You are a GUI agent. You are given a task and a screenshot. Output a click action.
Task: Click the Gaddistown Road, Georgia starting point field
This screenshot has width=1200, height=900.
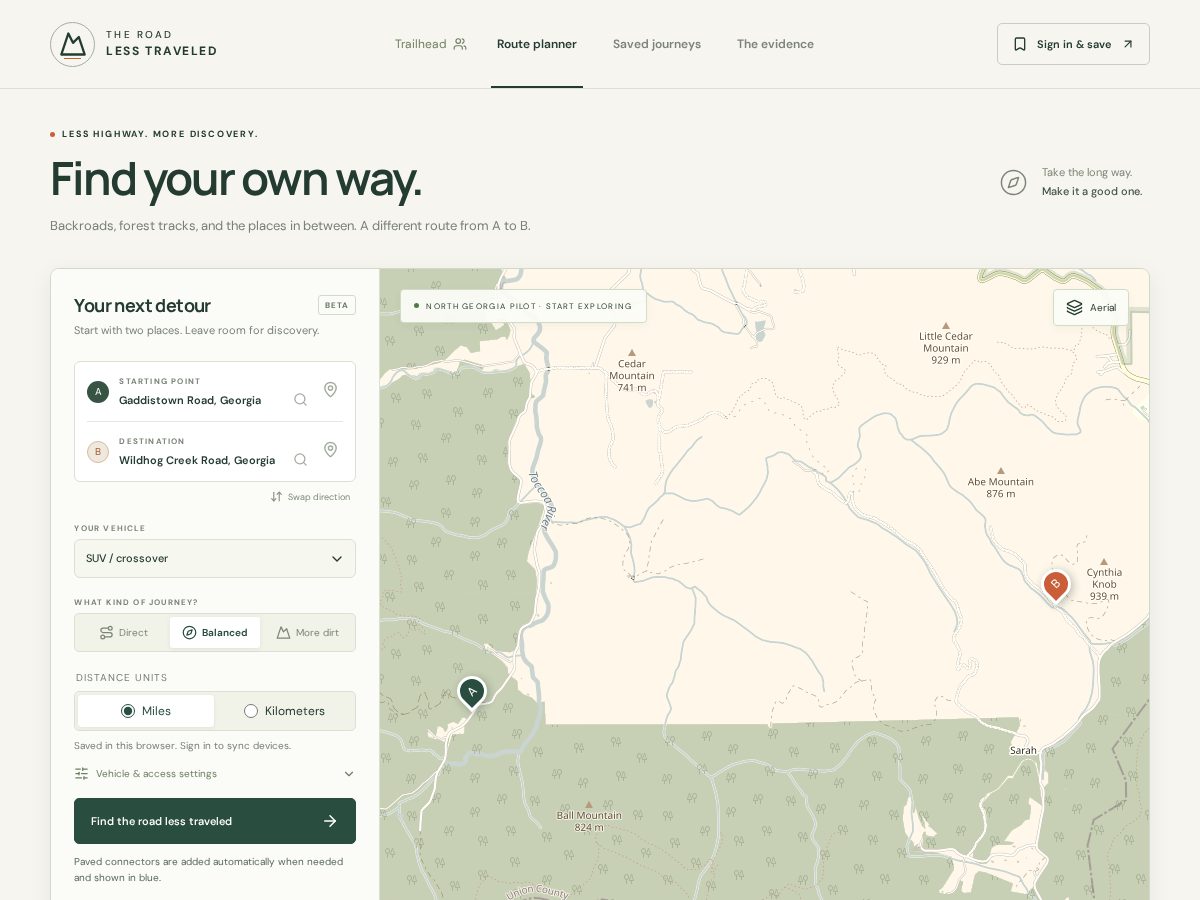click(x=190, y=400)
